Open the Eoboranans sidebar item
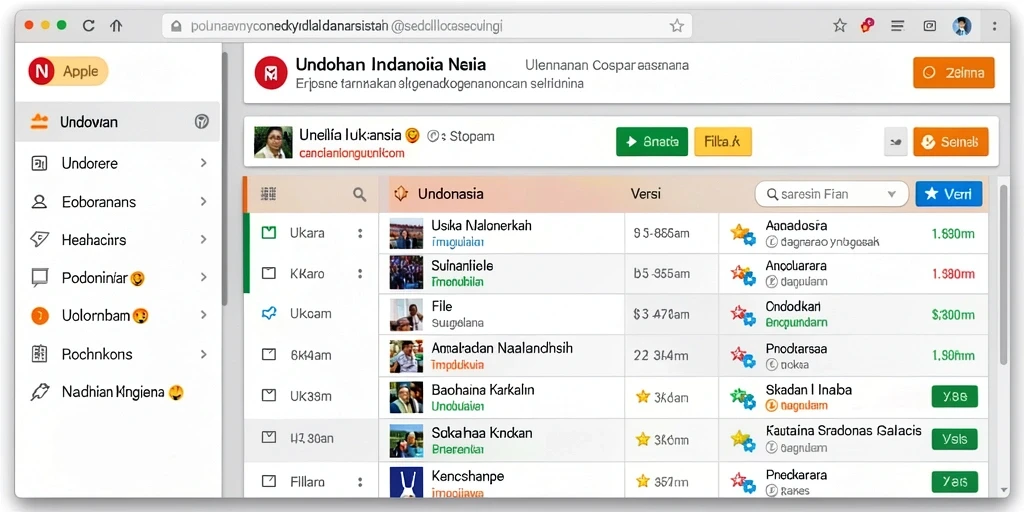This screenshot has width=1024, height=512. click(x=118, y=202)
